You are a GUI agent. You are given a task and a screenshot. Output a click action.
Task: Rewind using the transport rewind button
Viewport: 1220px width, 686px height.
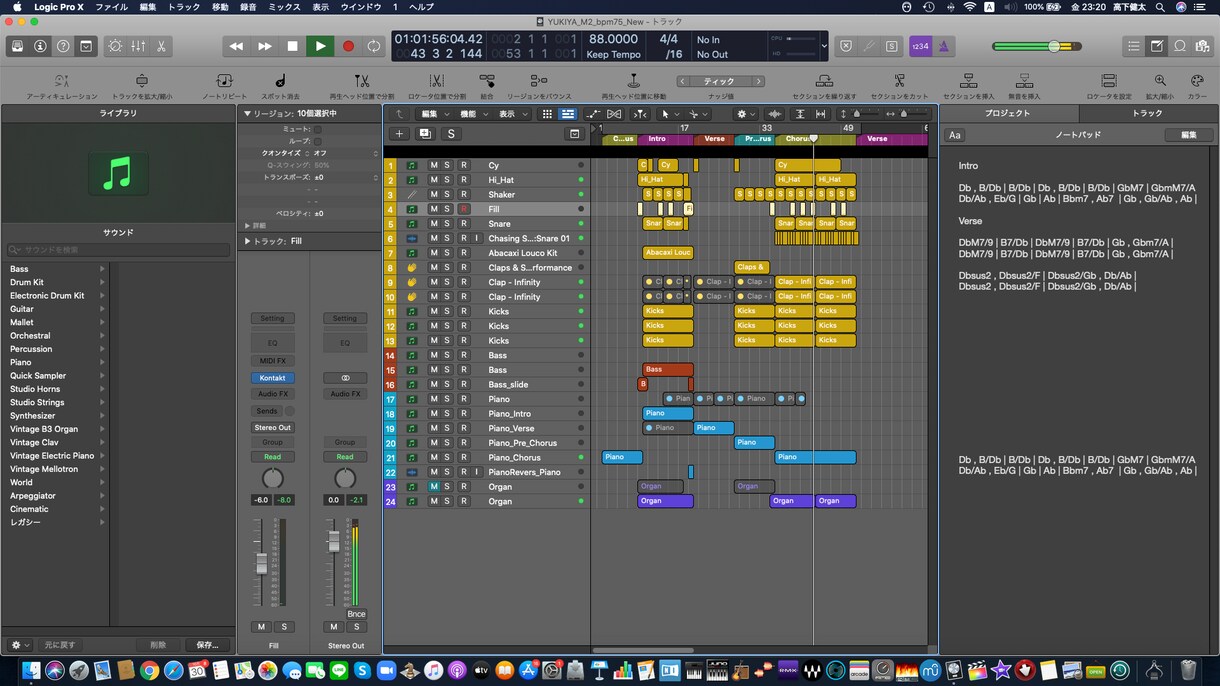236,46
